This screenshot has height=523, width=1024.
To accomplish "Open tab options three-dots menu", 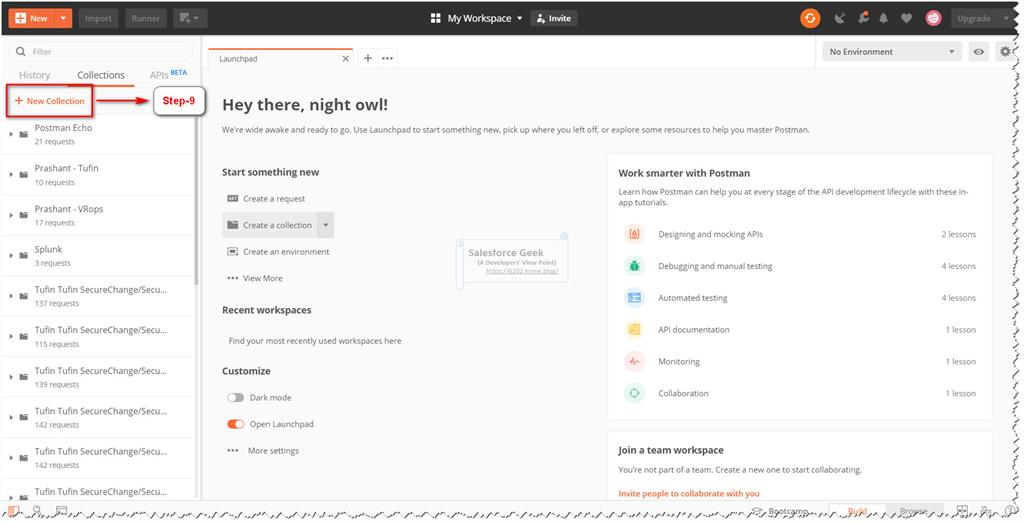I will pos(387,58).
